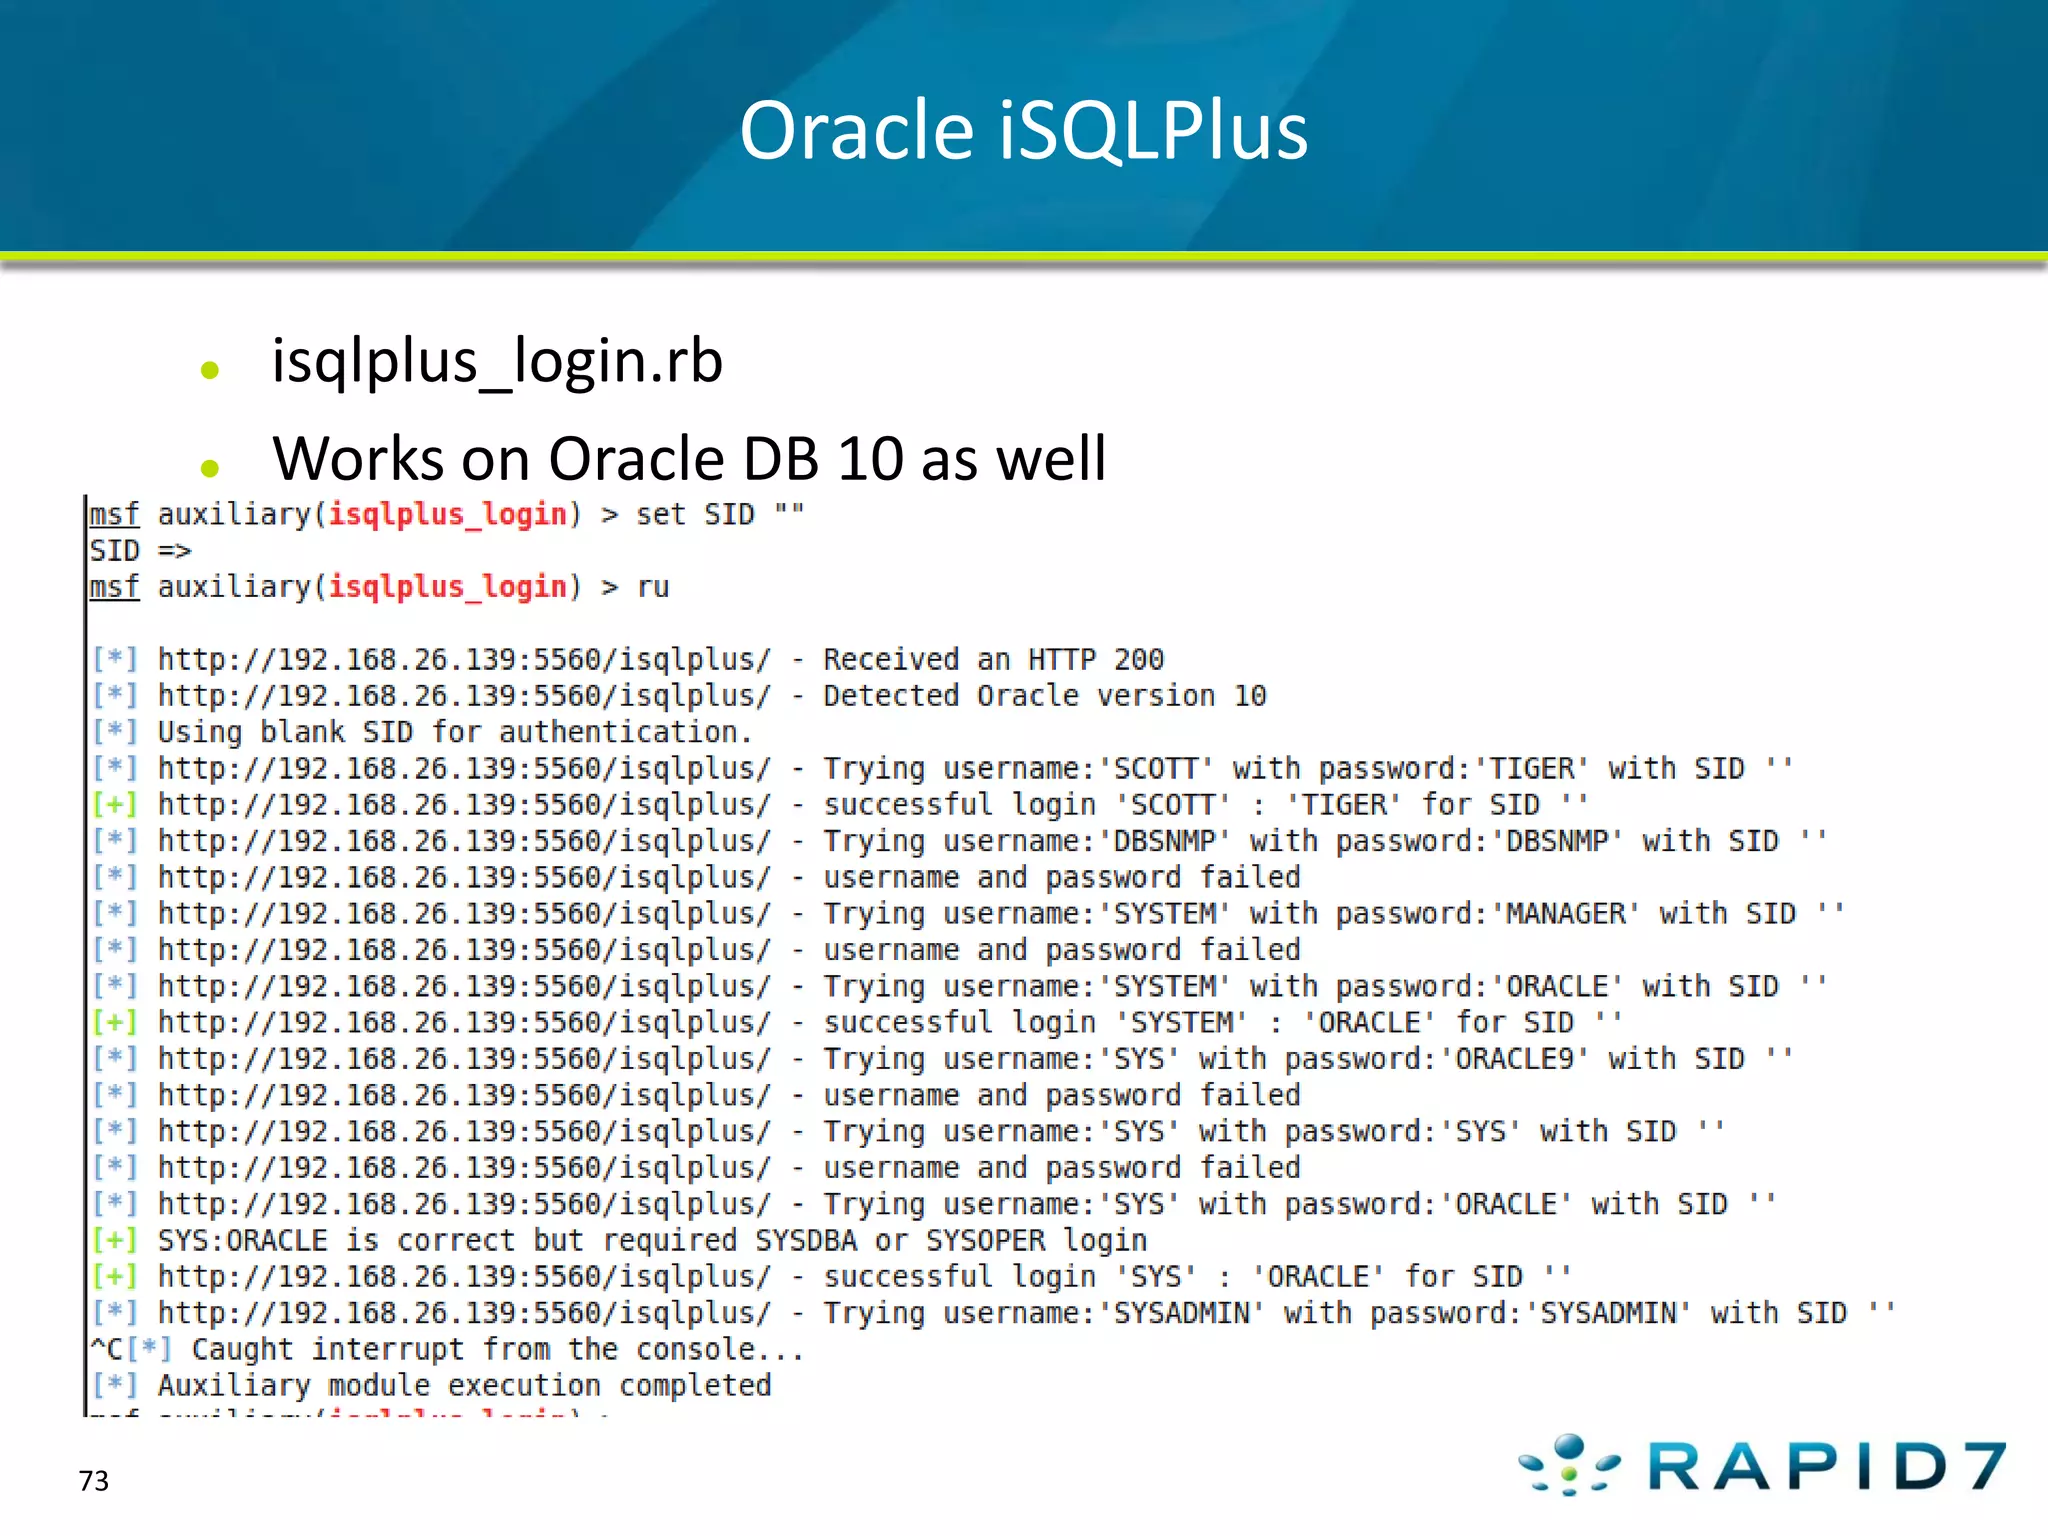Click the line trying SYS with password 'SYS'
Viewport: 2048px width, 1536px height.
click(x=909, y=1132)
